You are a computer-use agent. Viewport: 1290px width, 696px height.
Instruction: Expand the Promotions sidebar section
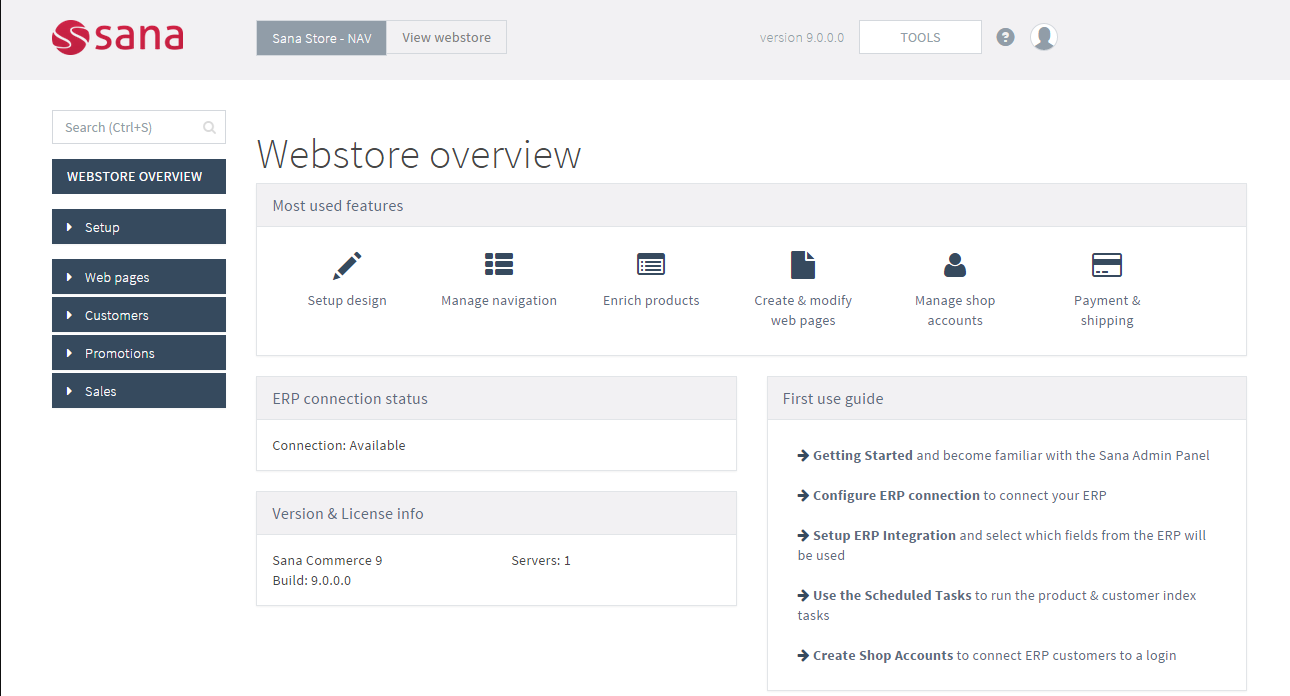coord(139,353)
